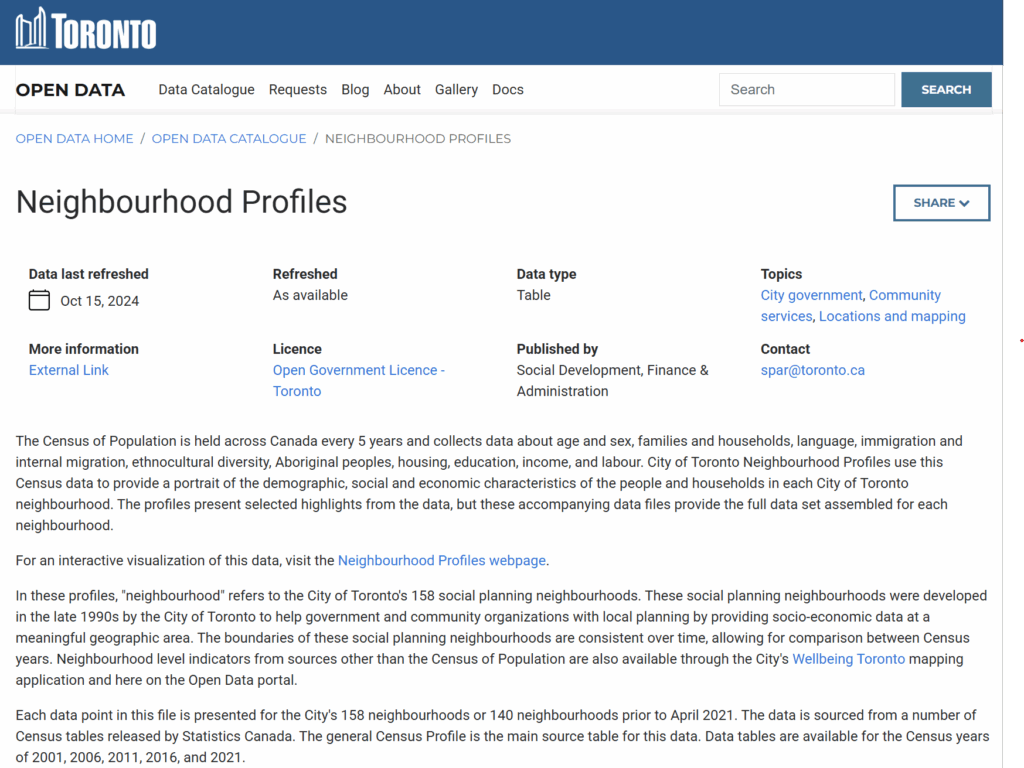Open the Gallery page
Screen dimensions: 1024x768
pos(456,90)
